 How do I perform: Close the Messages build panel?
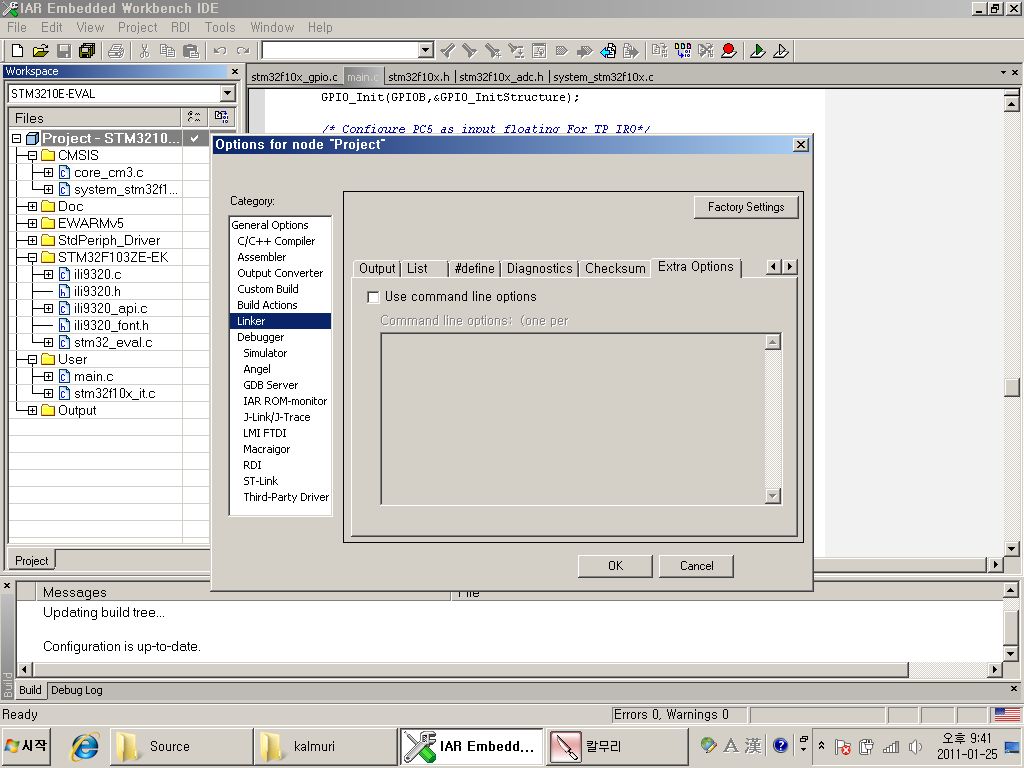coord(7,586)
